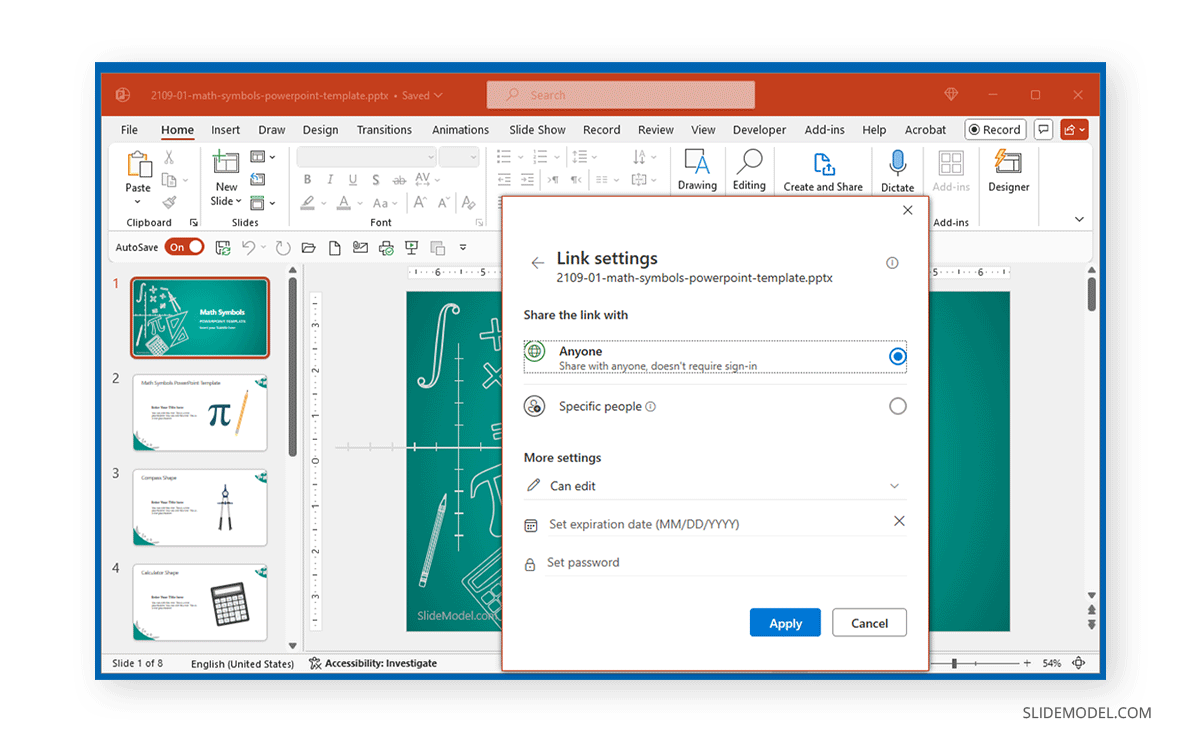
Task: Apply text Shadow formatting
Action: coord(376,180)
